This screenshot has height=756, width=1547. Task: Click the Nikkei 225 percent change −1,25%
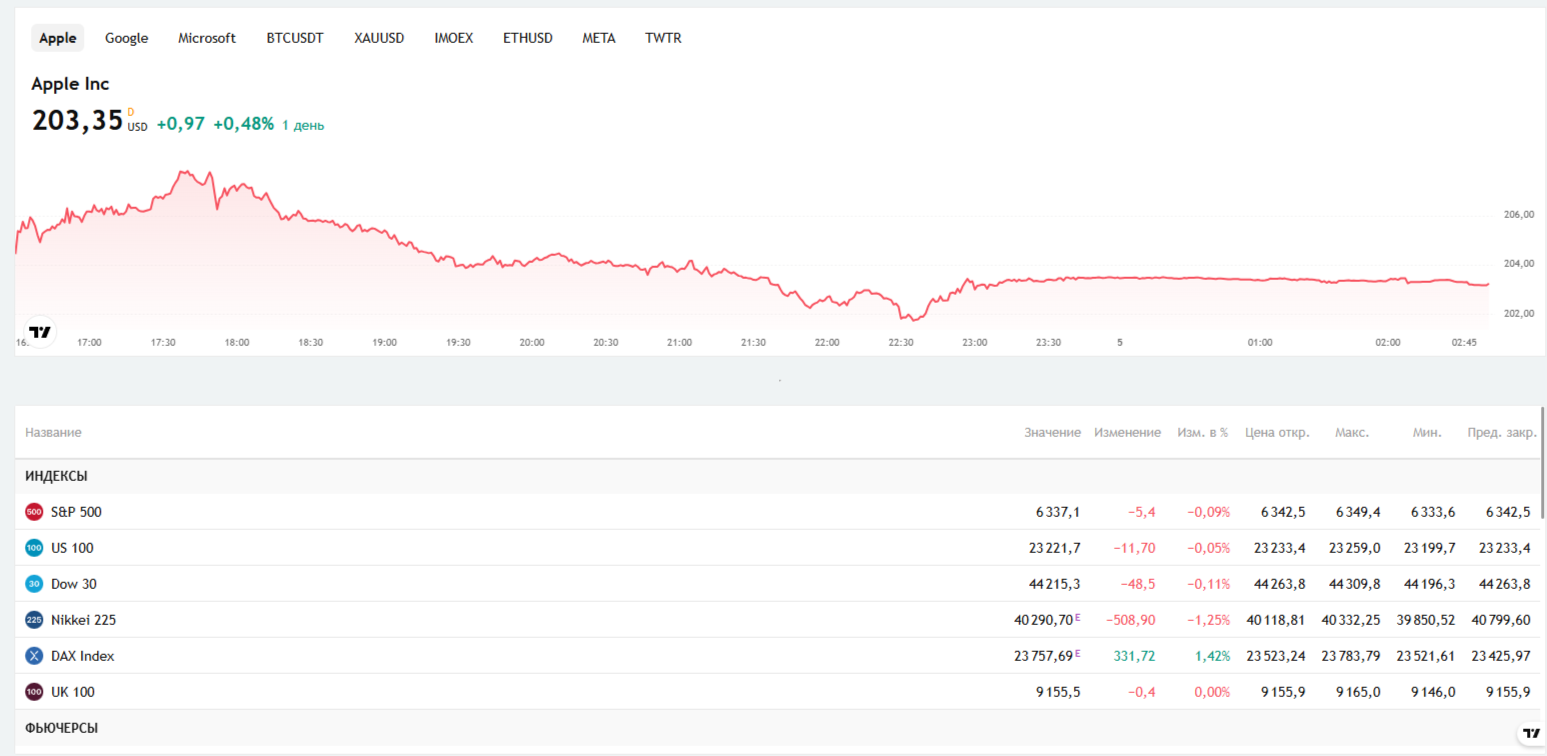(x=1208, y=620)
